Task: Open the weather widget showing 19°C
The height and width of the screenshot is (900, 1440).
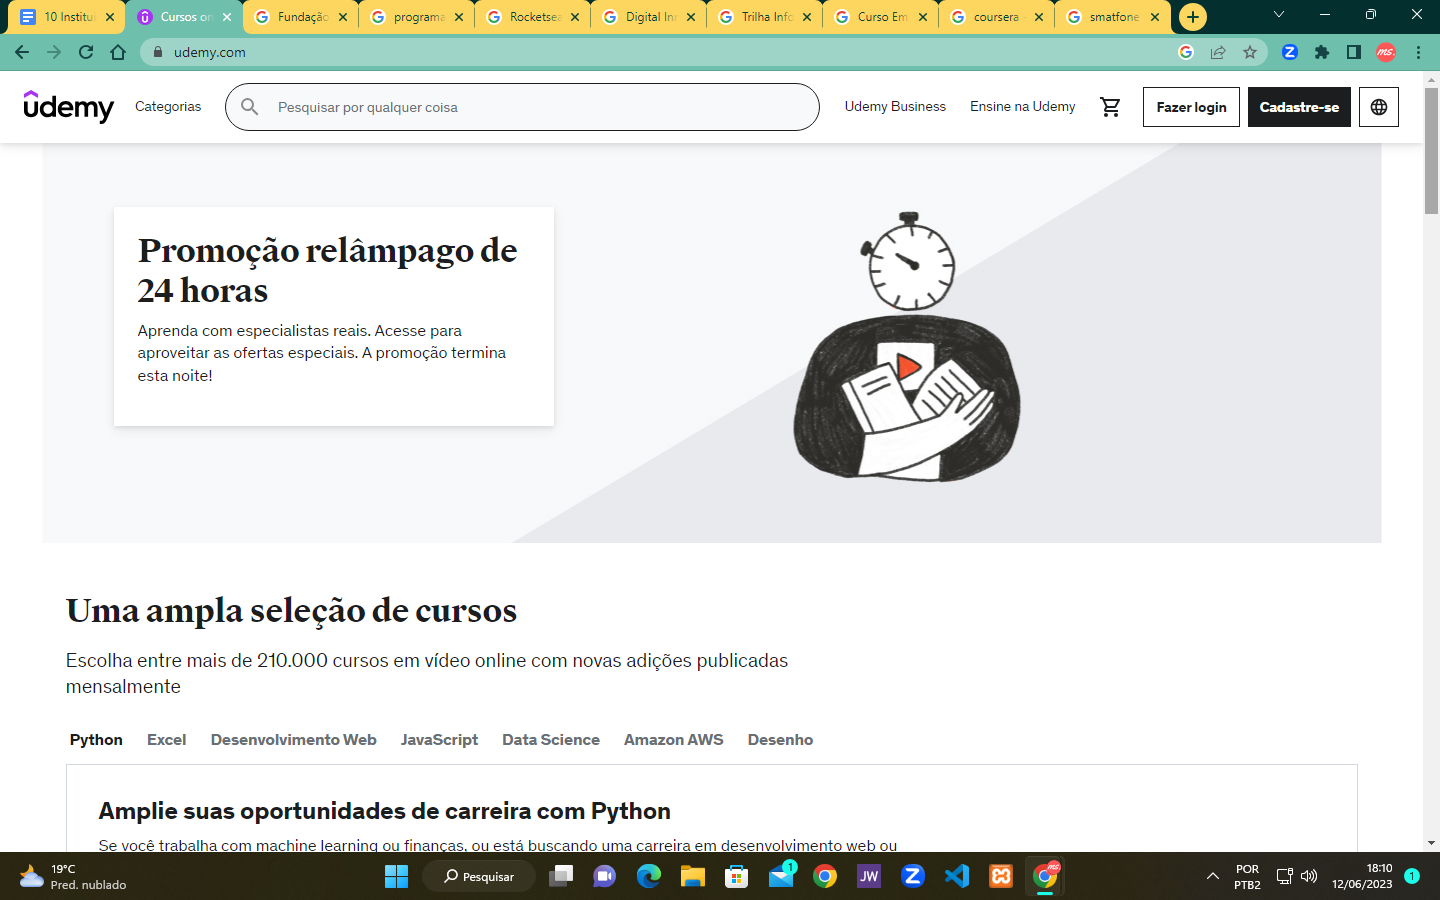Action: pos(73,876)
